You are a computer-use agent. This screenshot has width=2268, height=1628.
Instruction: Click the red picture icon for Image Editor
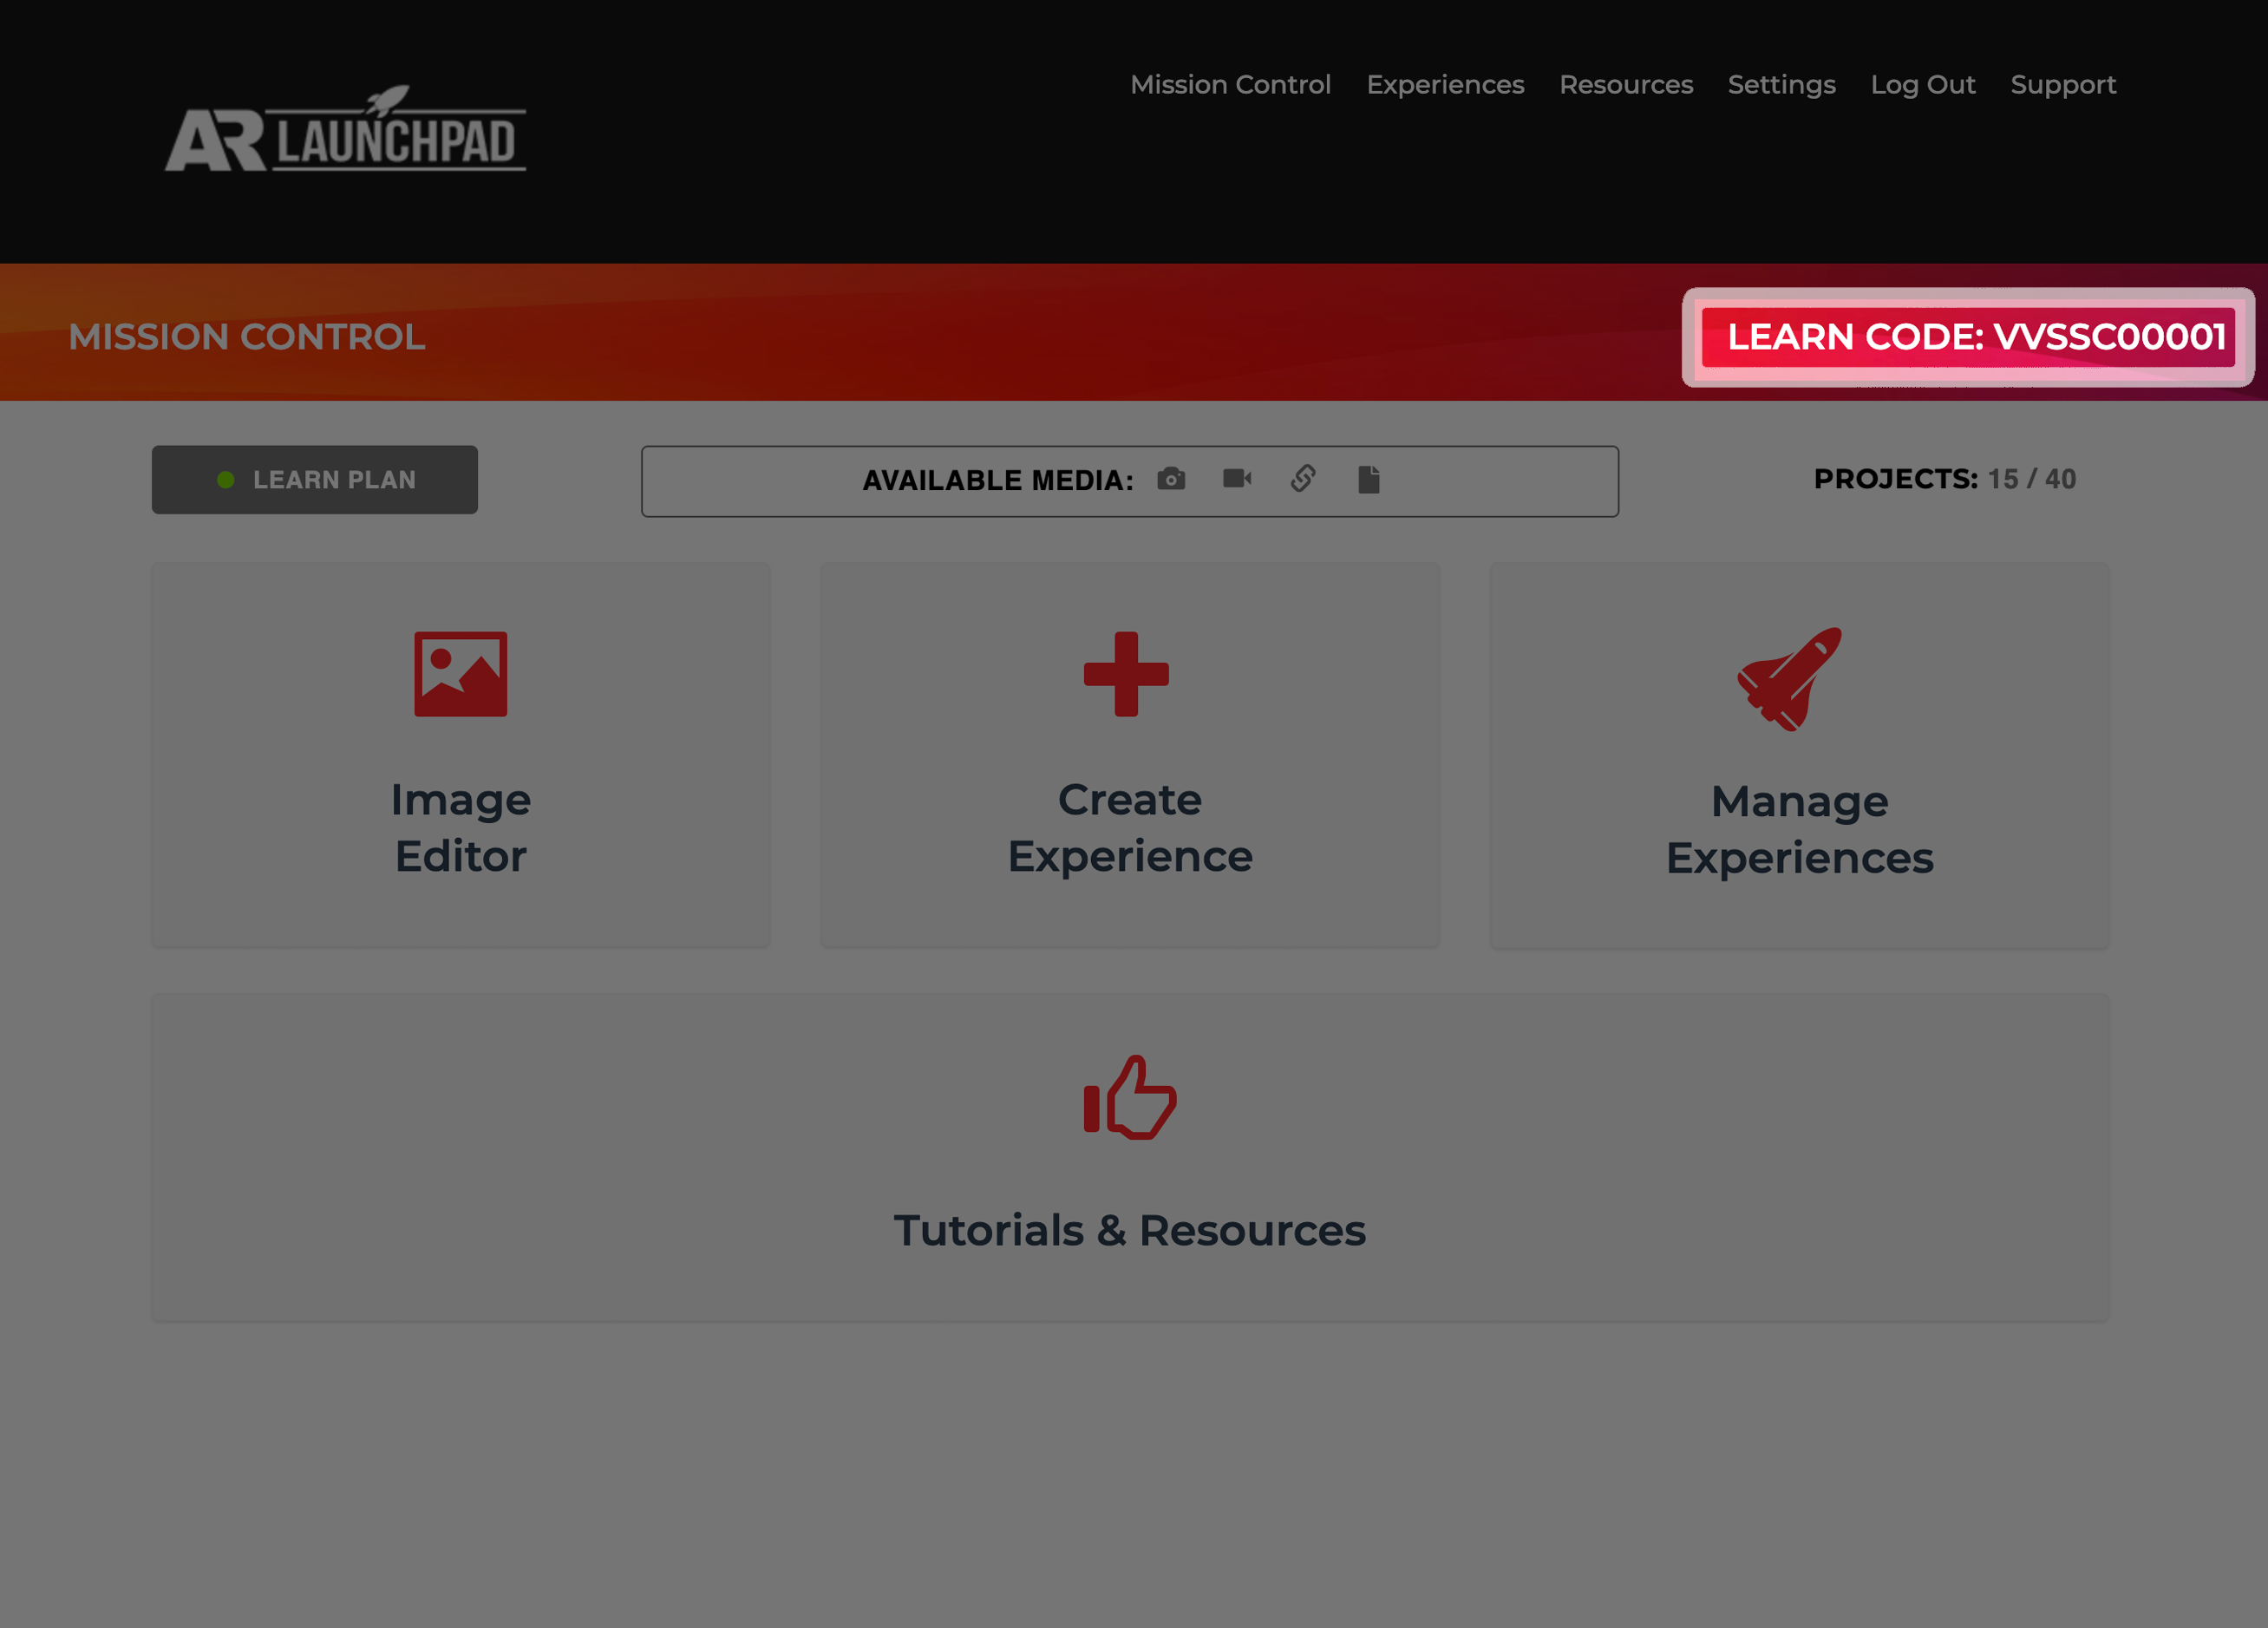point(461,674)
